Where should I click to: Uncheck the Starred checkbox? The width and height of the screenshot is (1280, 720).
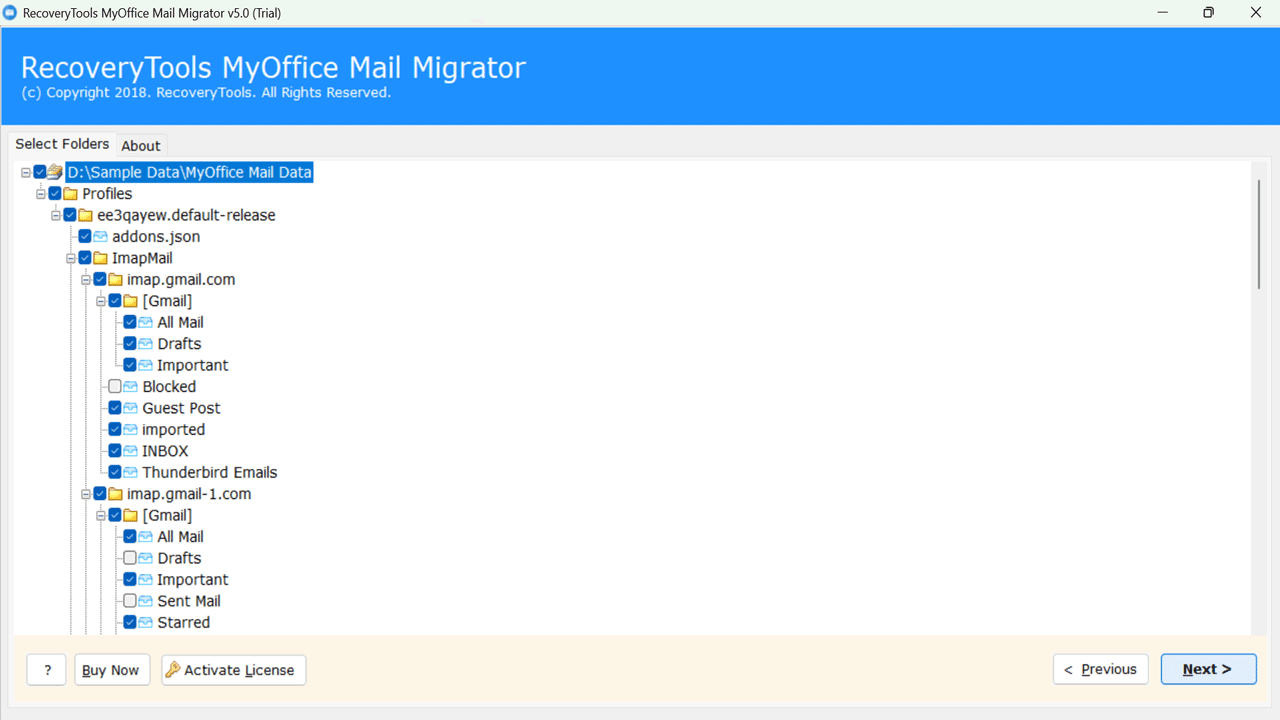point(130,622)
